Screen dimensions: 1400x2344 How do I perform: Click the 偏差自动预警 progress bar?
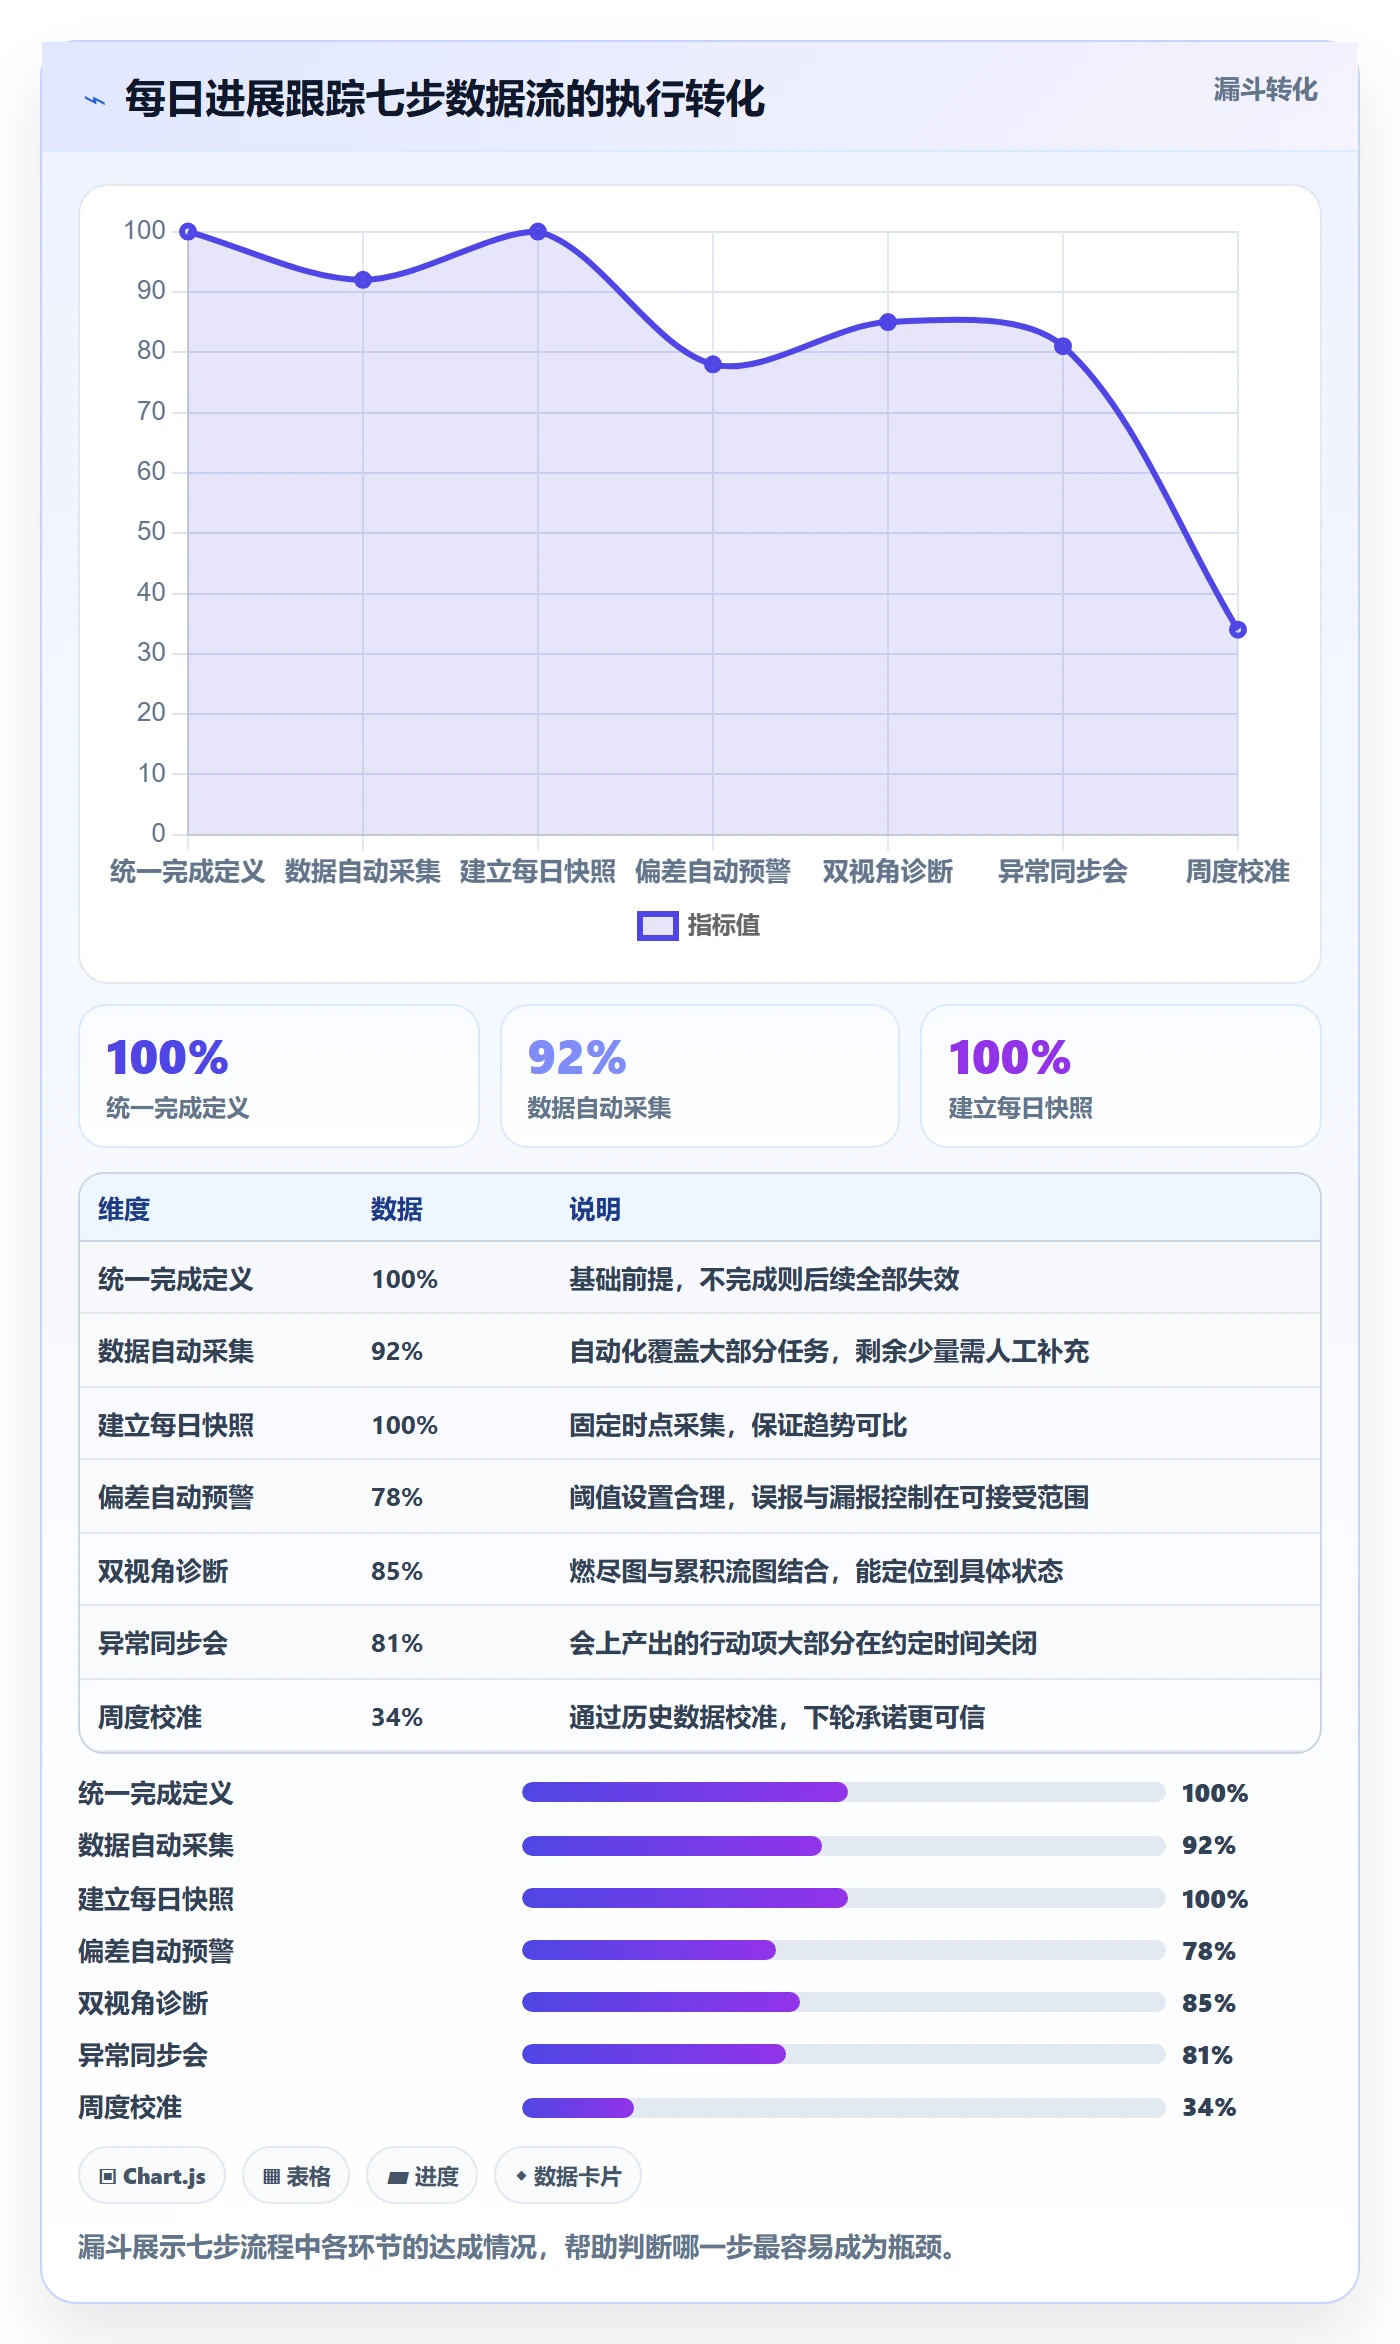844,1950
